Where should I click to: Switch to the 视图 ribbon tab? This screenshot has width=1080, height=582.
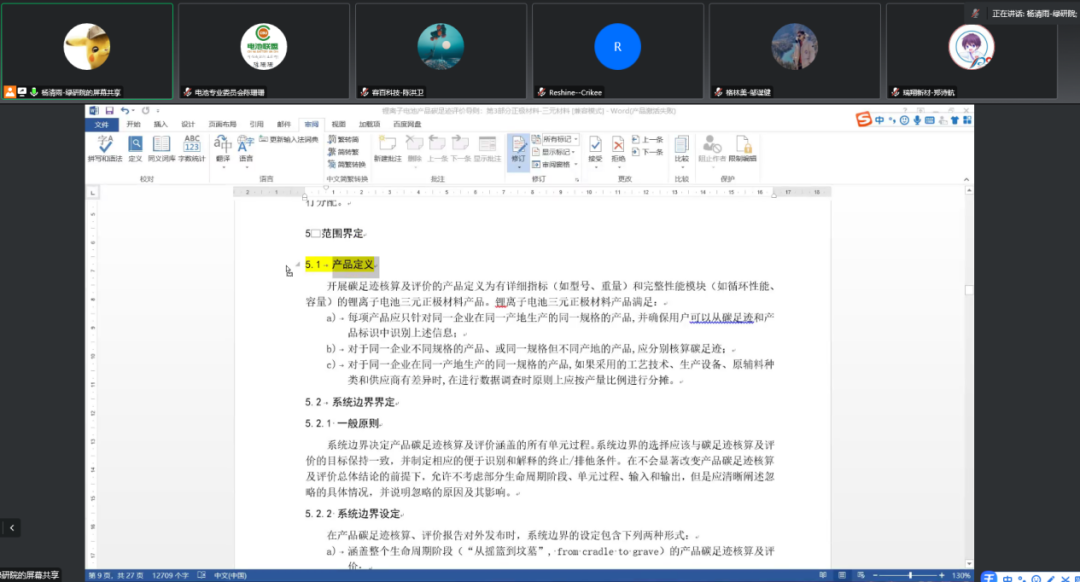click(341, 124)
